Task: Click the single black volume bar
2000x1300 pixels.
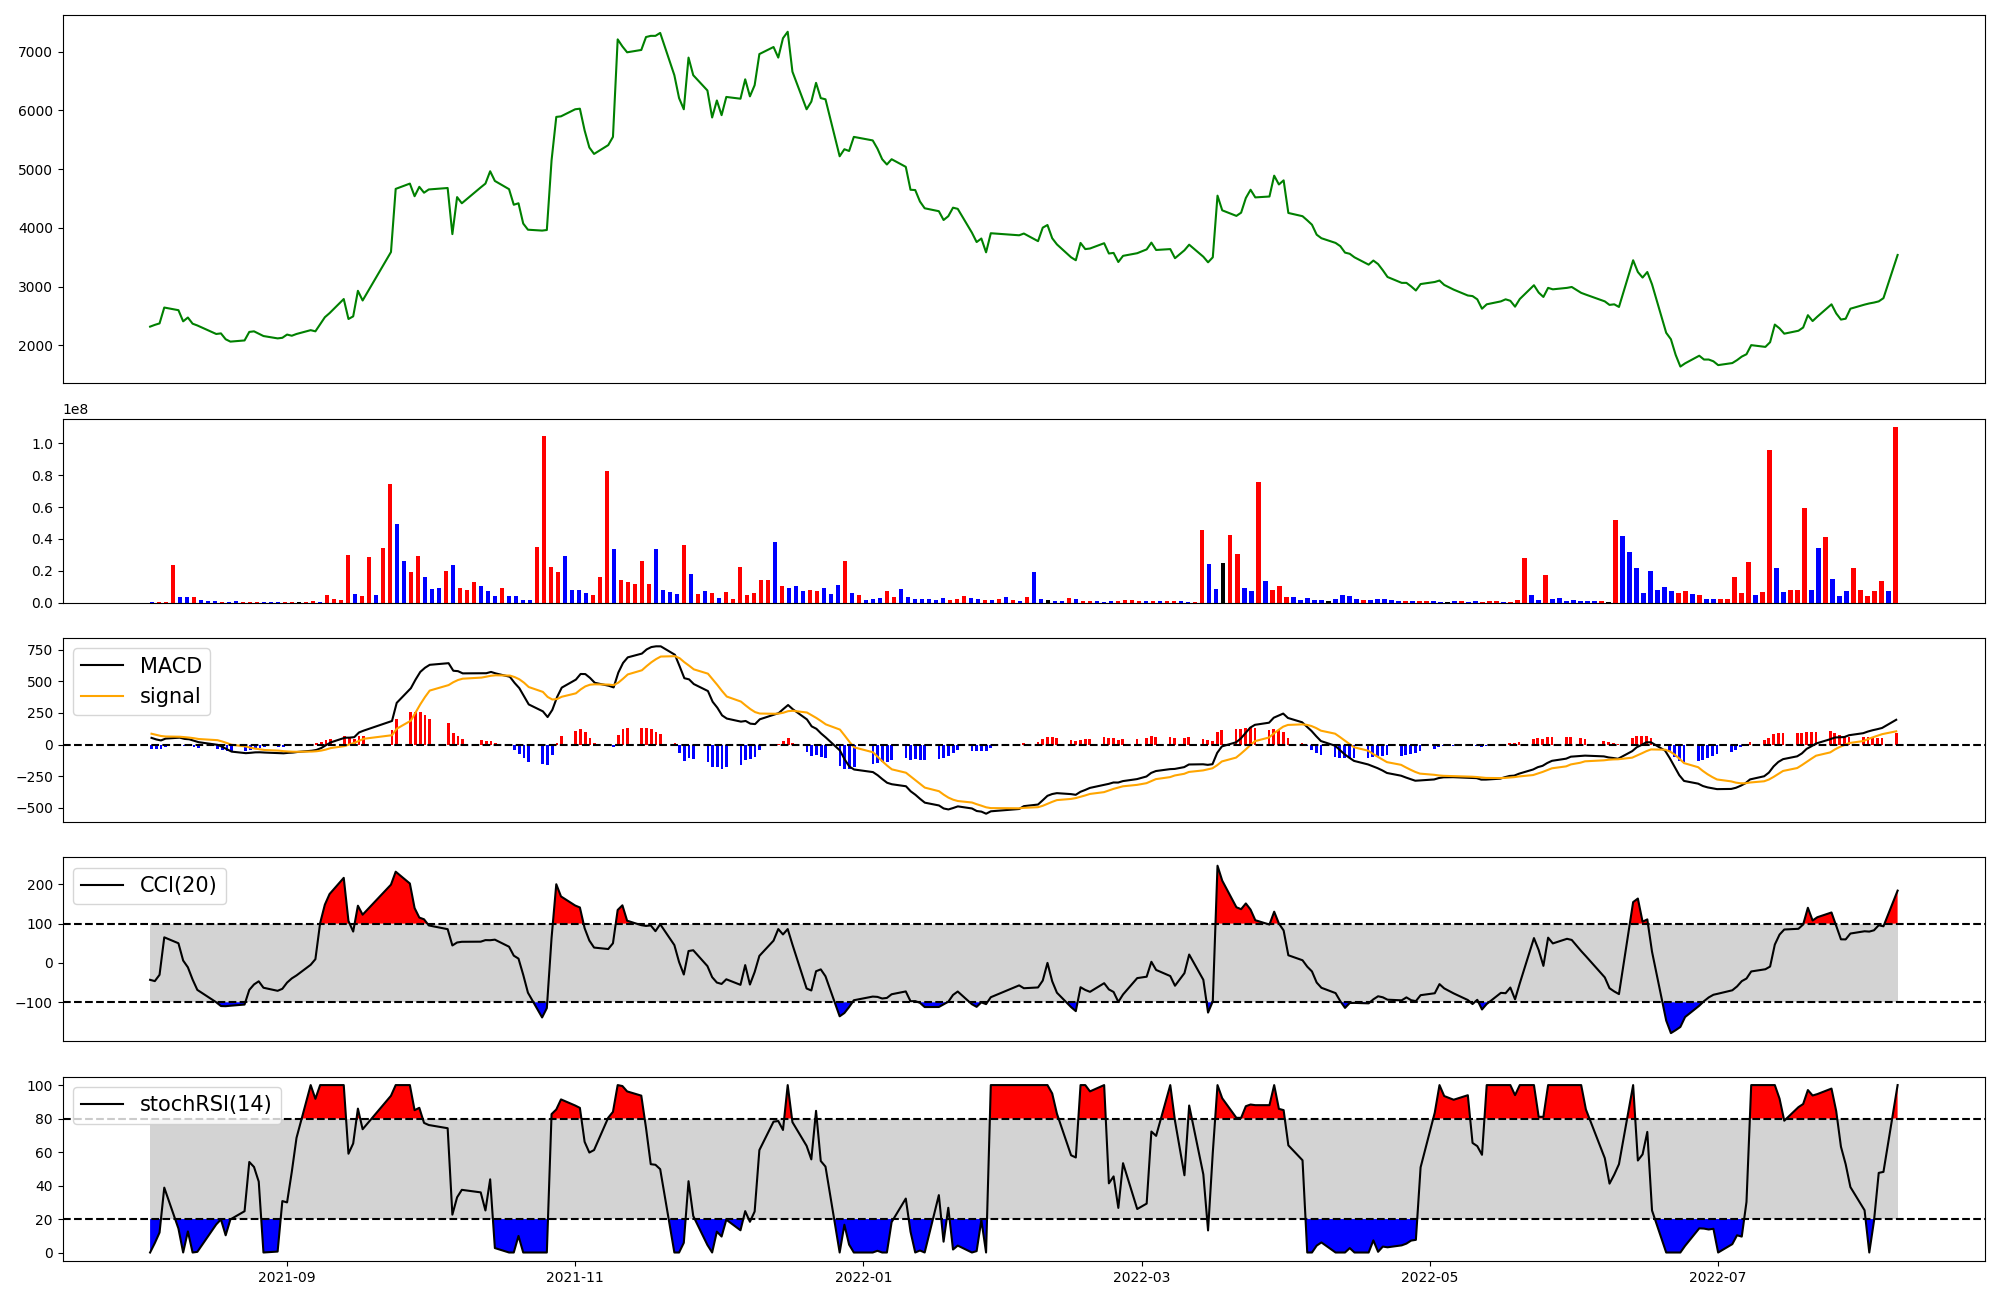Action: (x=1222, y=583)
